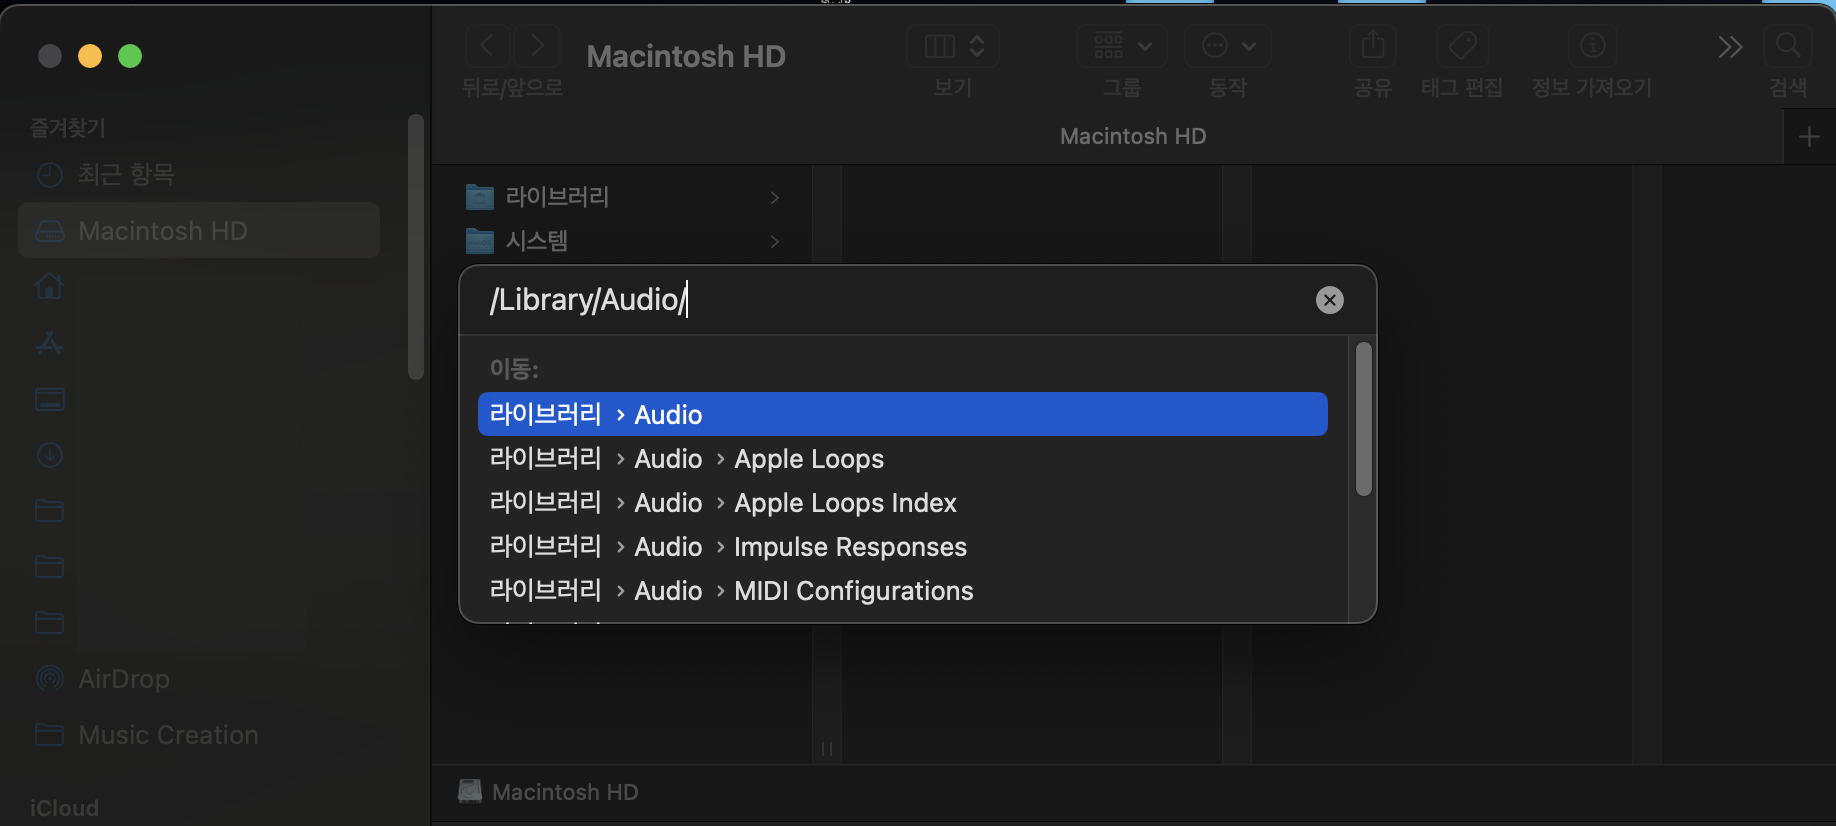
Task: Open the action (동작) menu
Action: click(x=1228, y=46)
